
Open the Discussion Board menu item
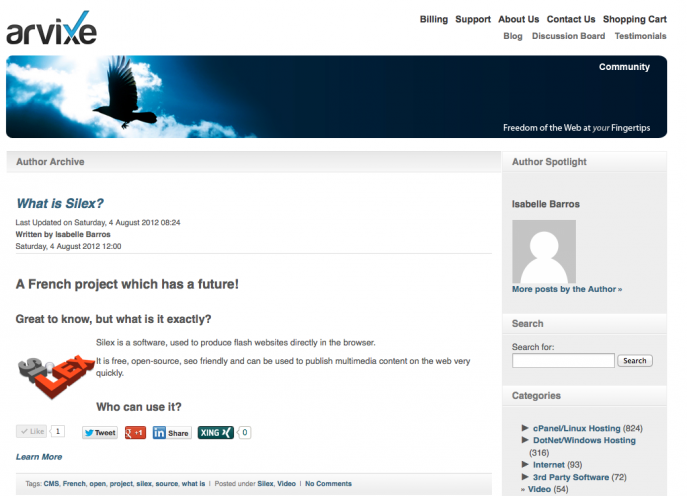pyautogui.click(x=568, y=36)
